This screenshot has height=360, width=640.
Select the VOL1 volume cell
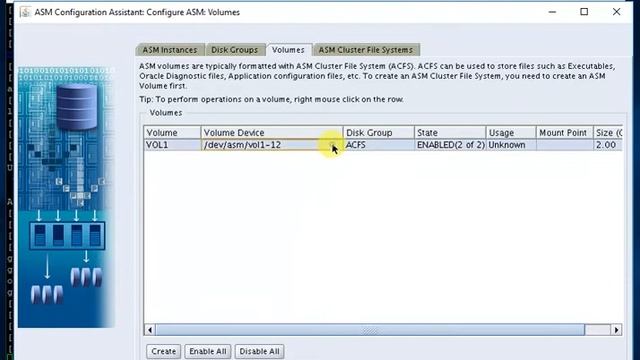(x=172, y=145)
